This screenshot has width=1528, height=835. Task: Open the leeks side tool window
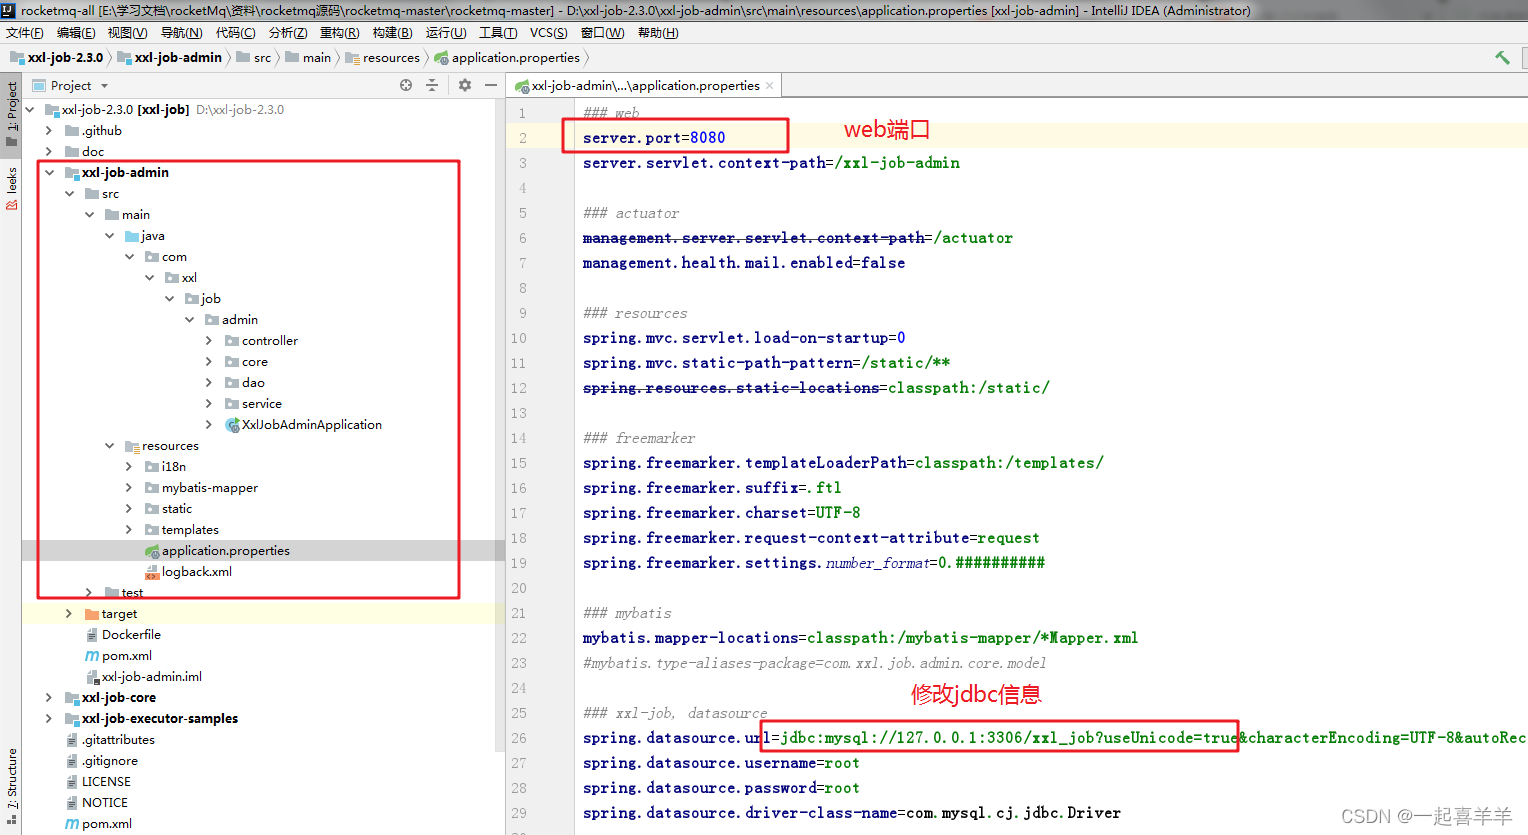coord(12,187)
